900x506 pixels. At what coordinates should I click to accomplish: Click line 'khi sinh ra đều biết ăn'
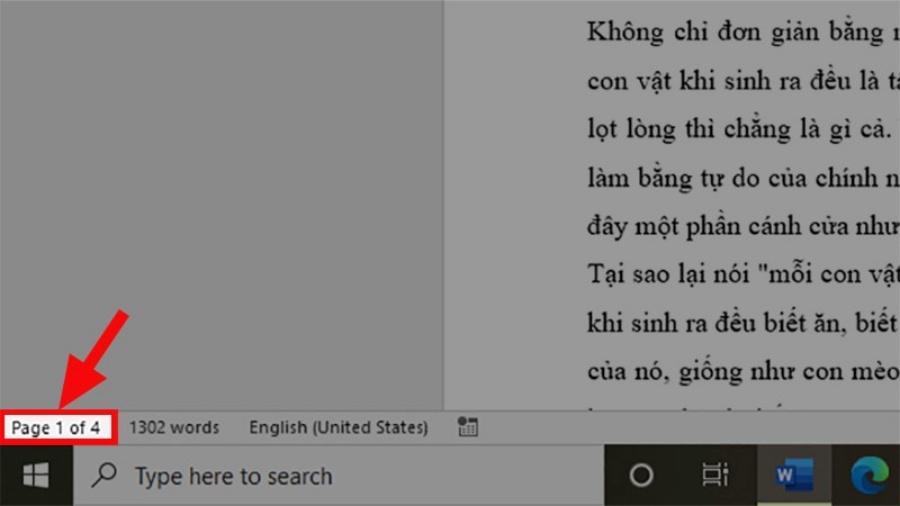740,323
